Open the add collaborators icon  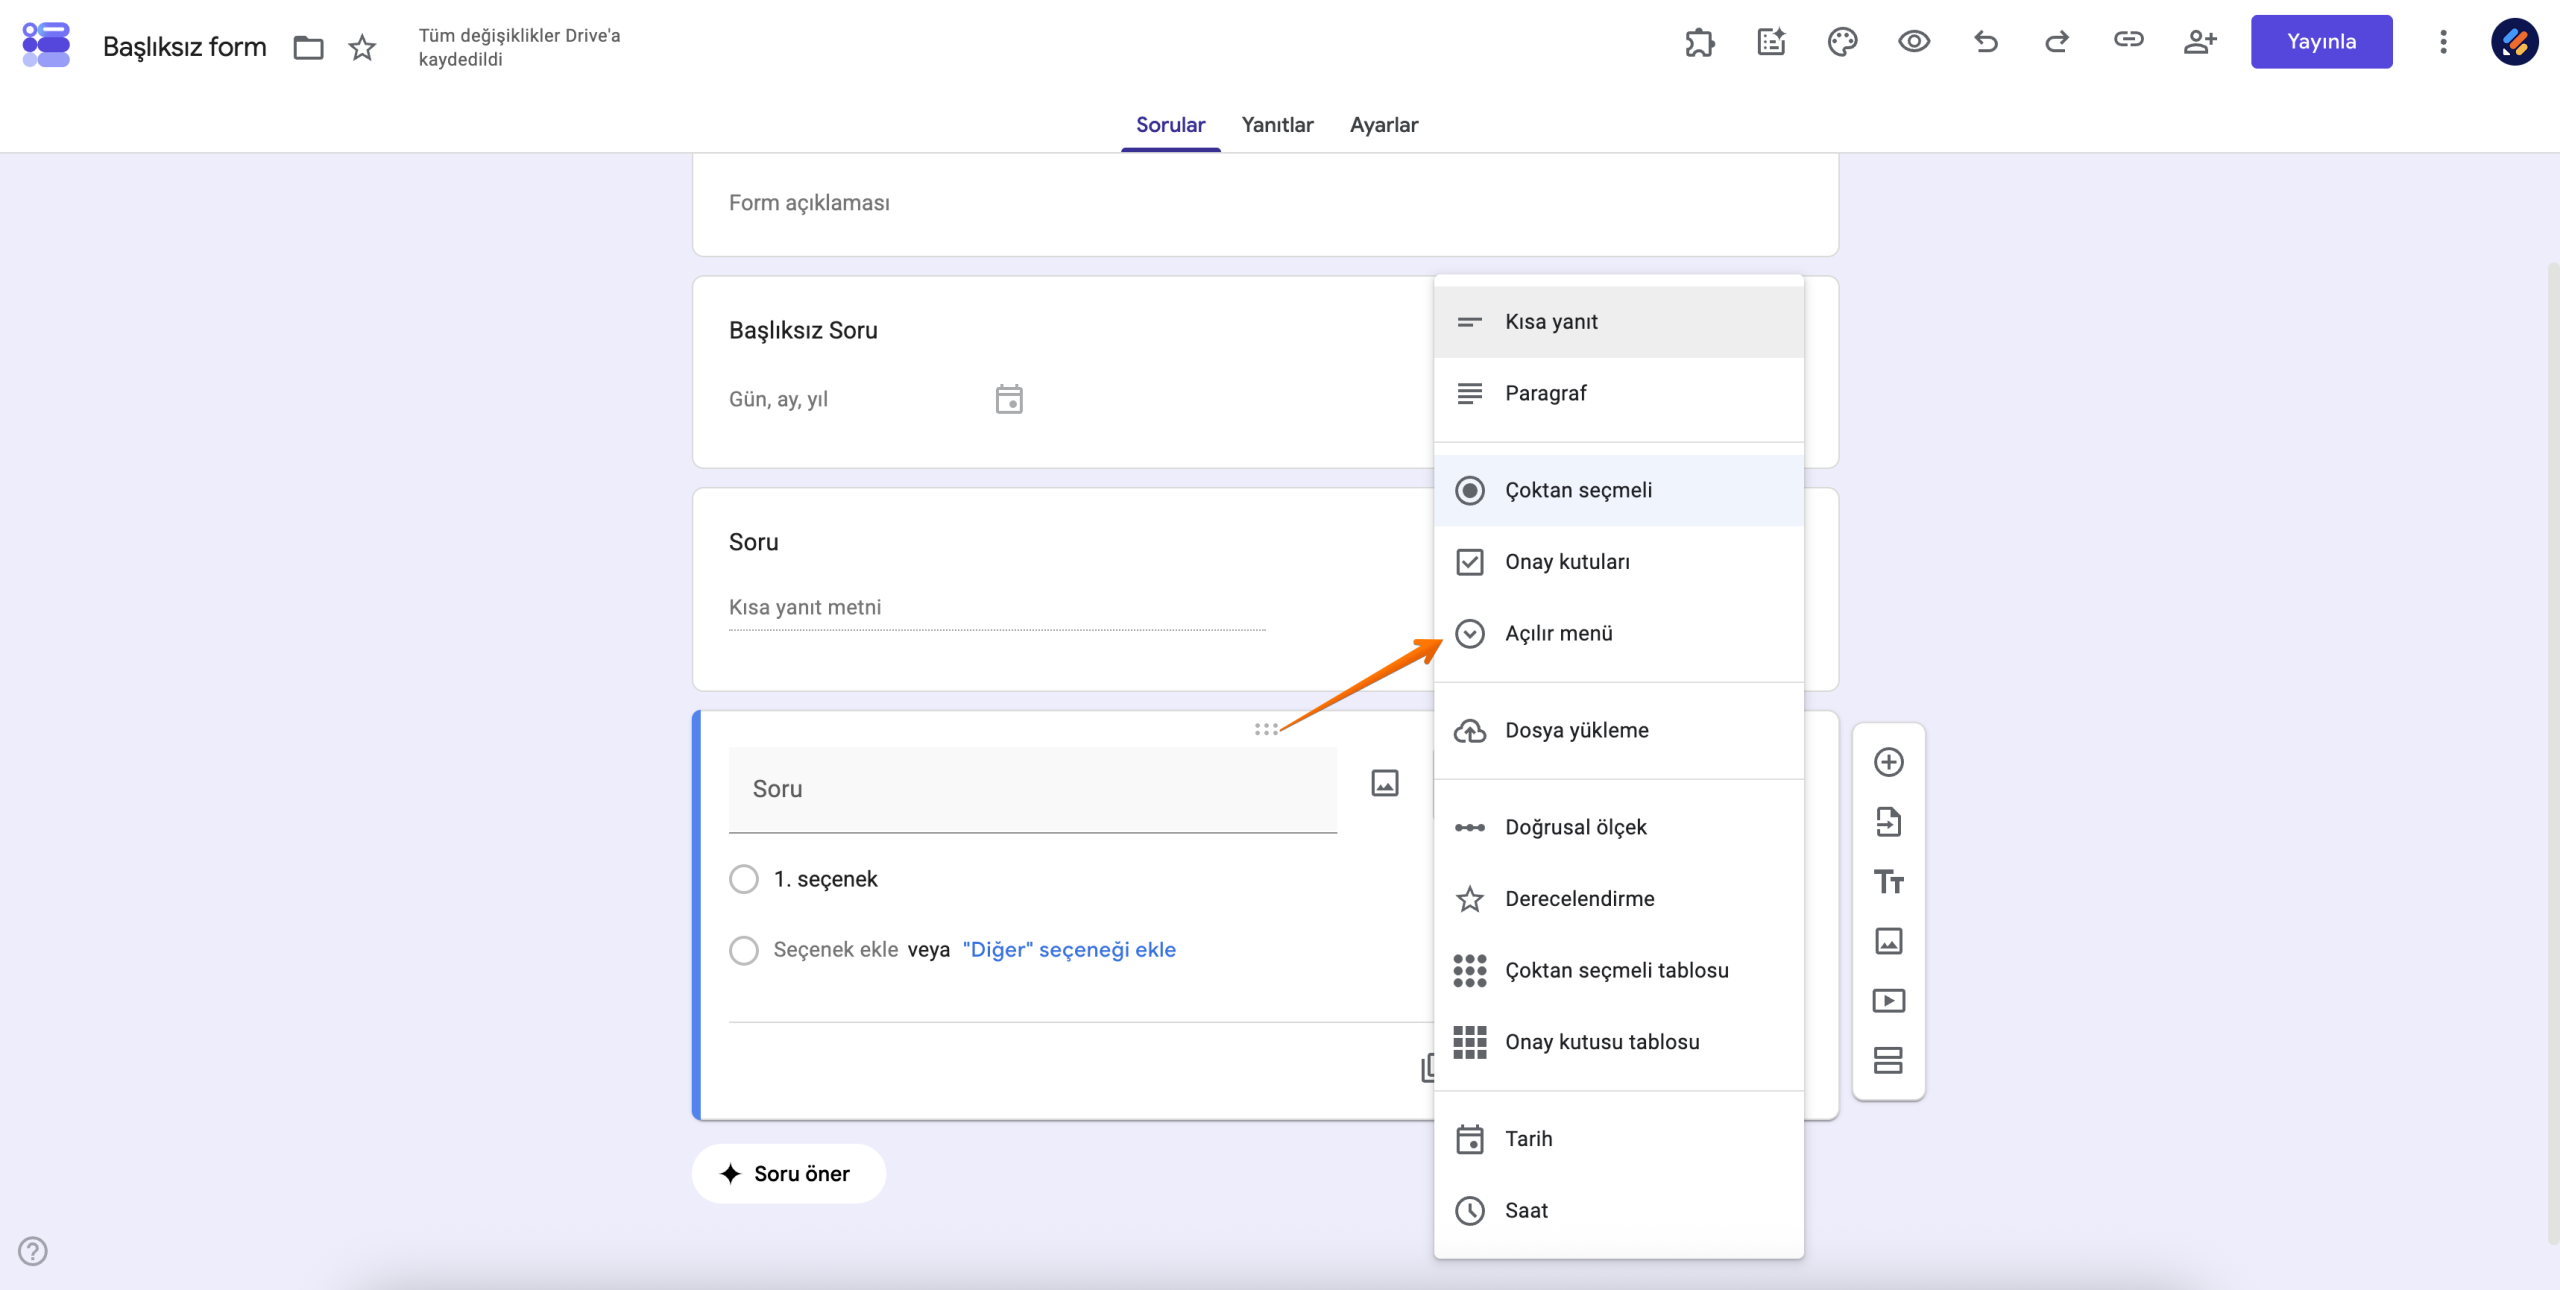click(2200, 42)
